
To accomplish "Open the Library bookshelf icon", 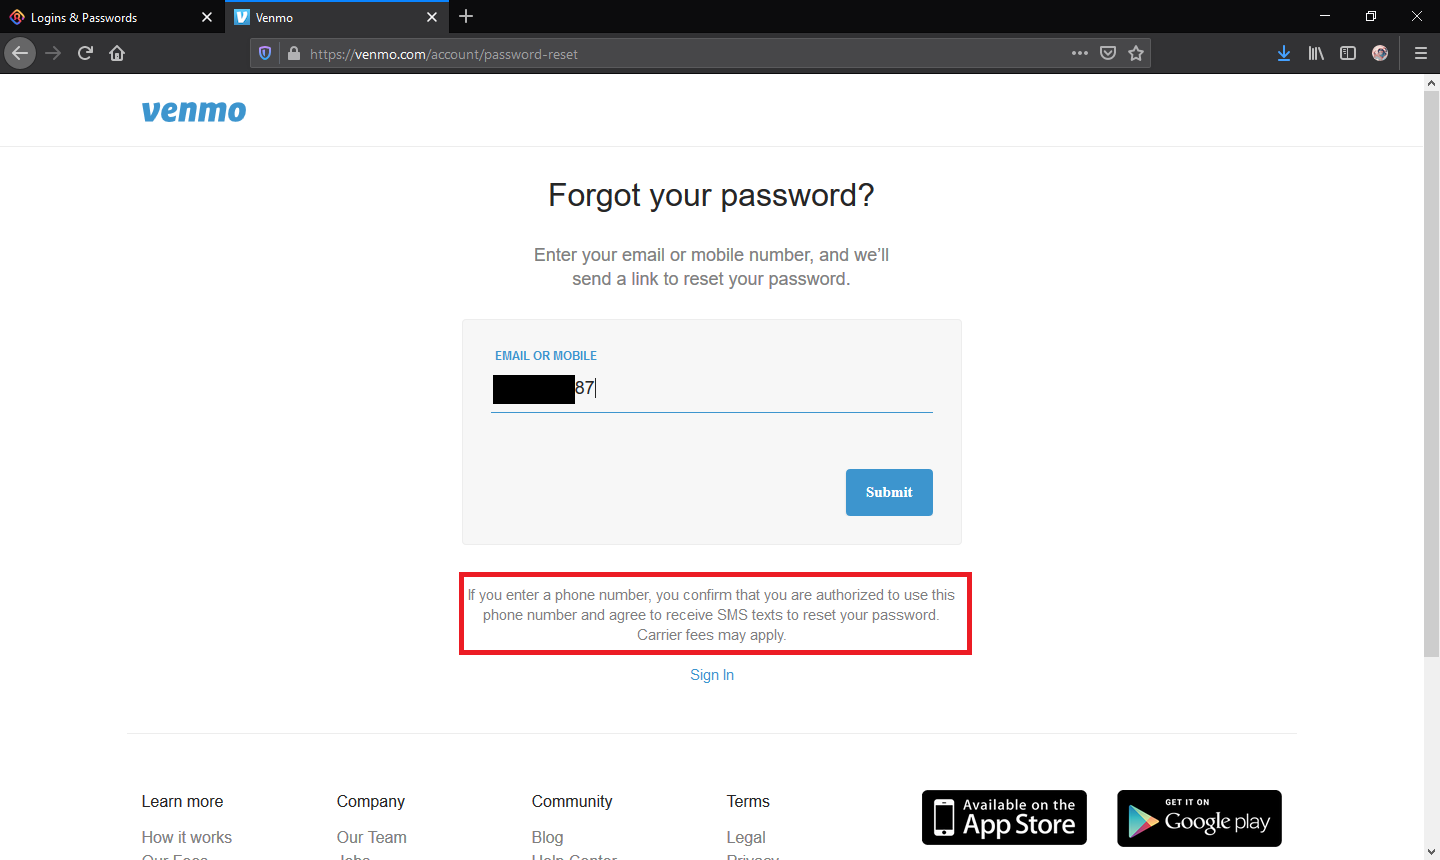I will tap(1316, 53).
